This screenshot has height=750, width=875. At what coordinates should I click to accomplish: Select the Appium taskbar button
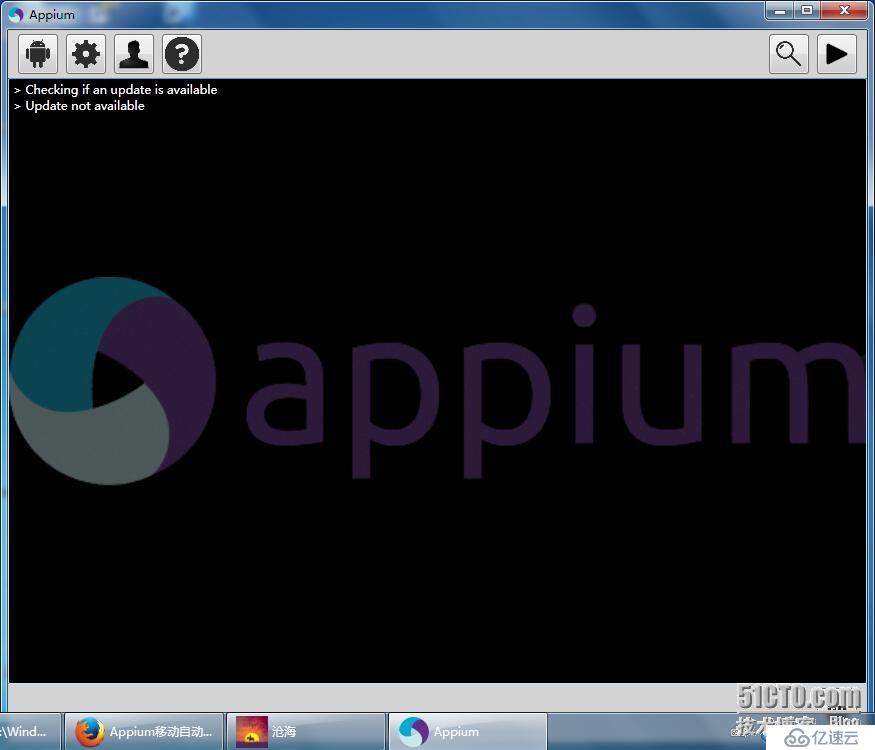pyautogui.click(x=468, y=731)
